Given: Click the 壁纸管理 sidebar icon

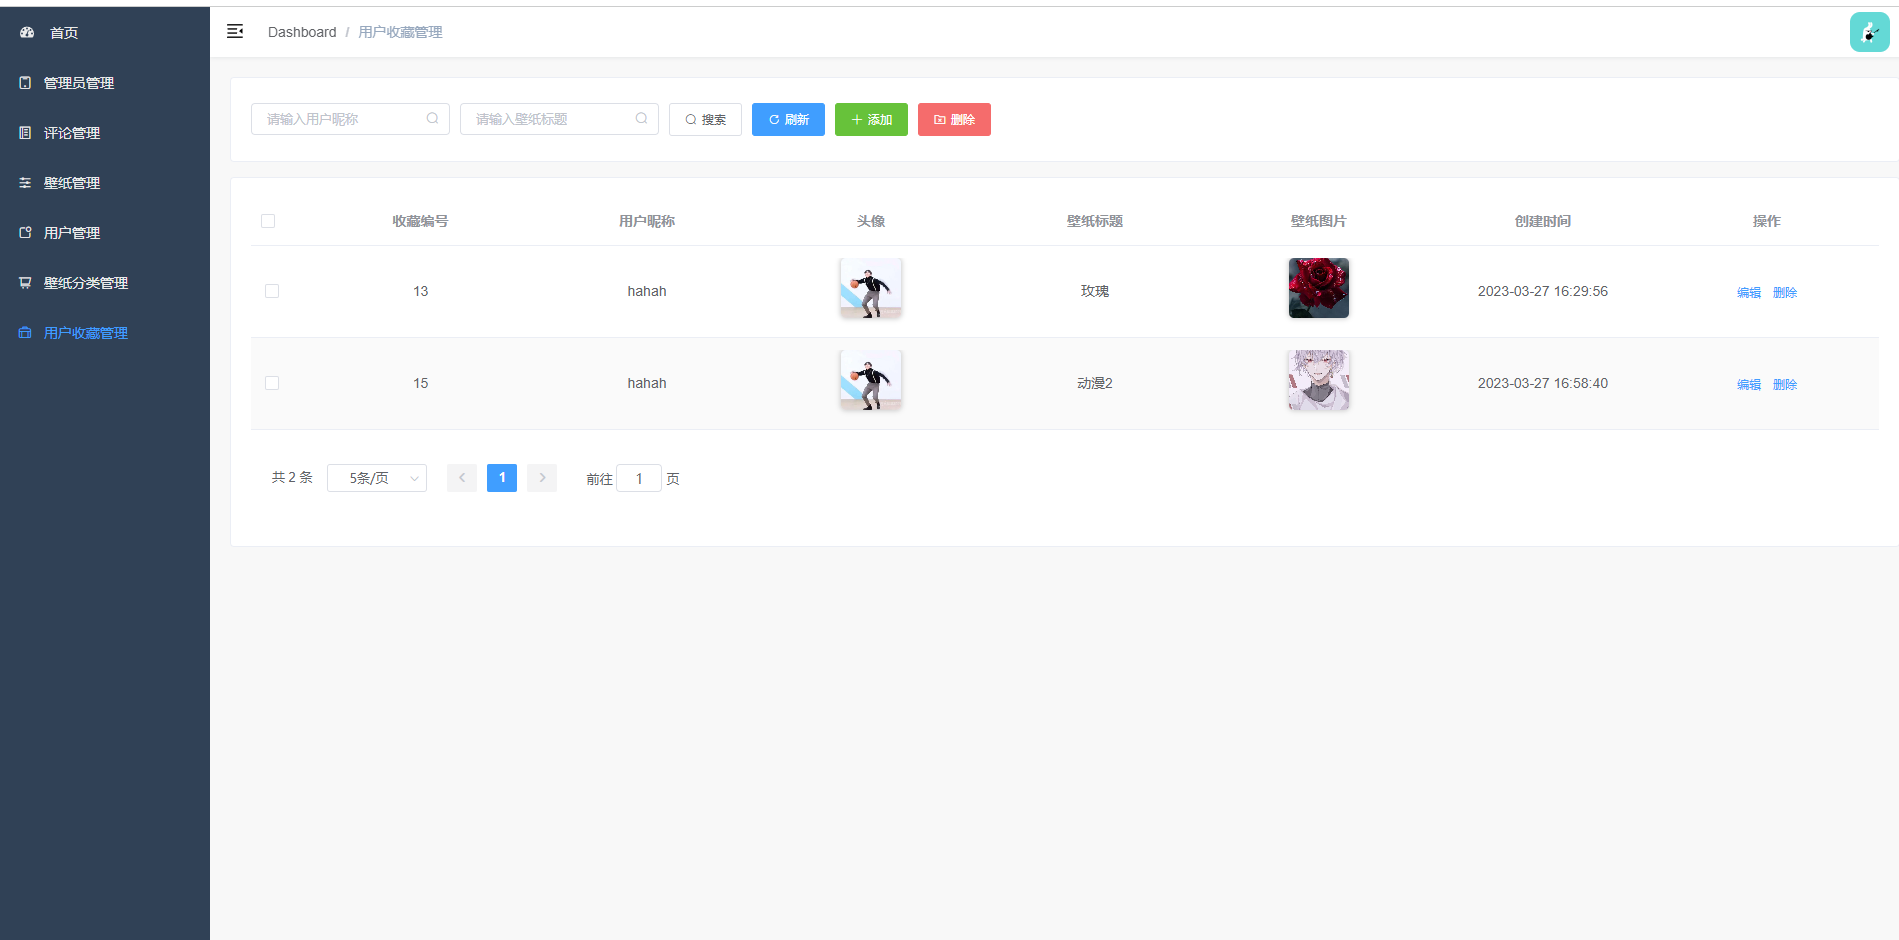Looking at the screenshot, I should (x=26, y=183).
